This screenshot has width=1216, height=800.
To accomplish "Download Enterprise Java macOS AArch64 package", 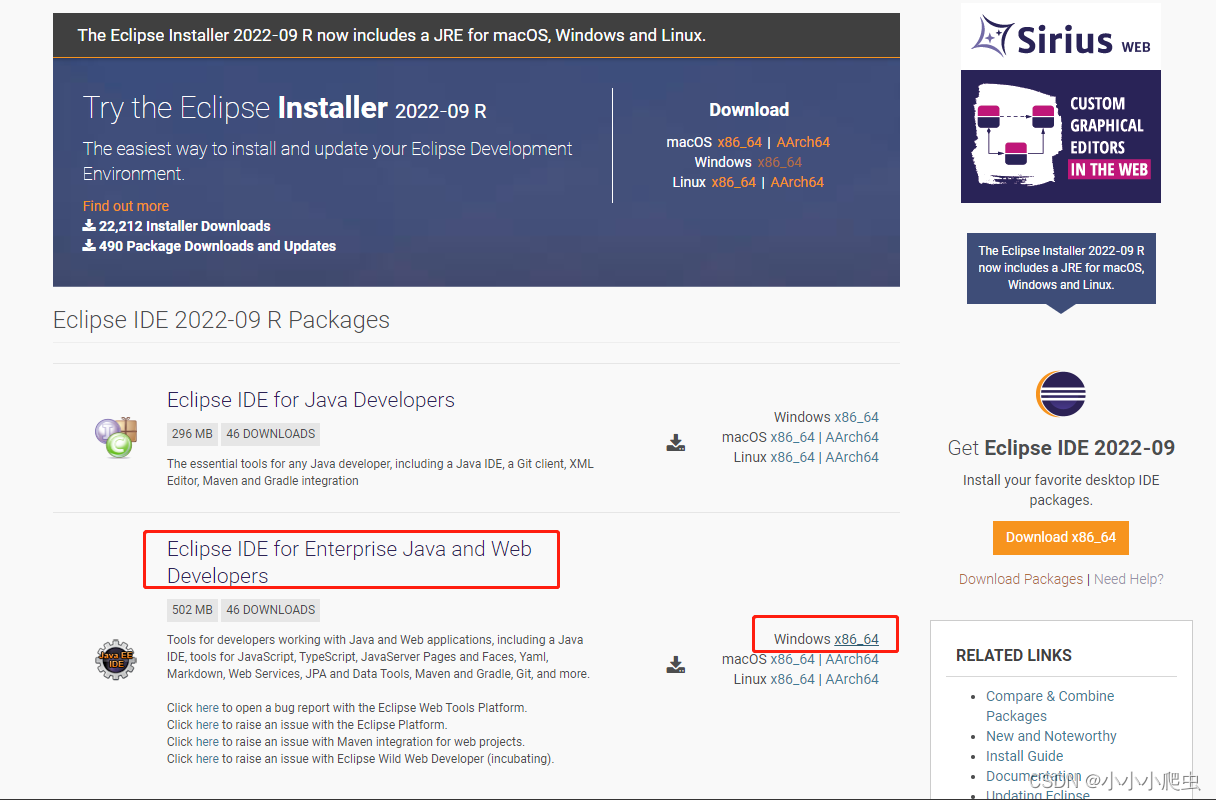I will click(852, 659).
